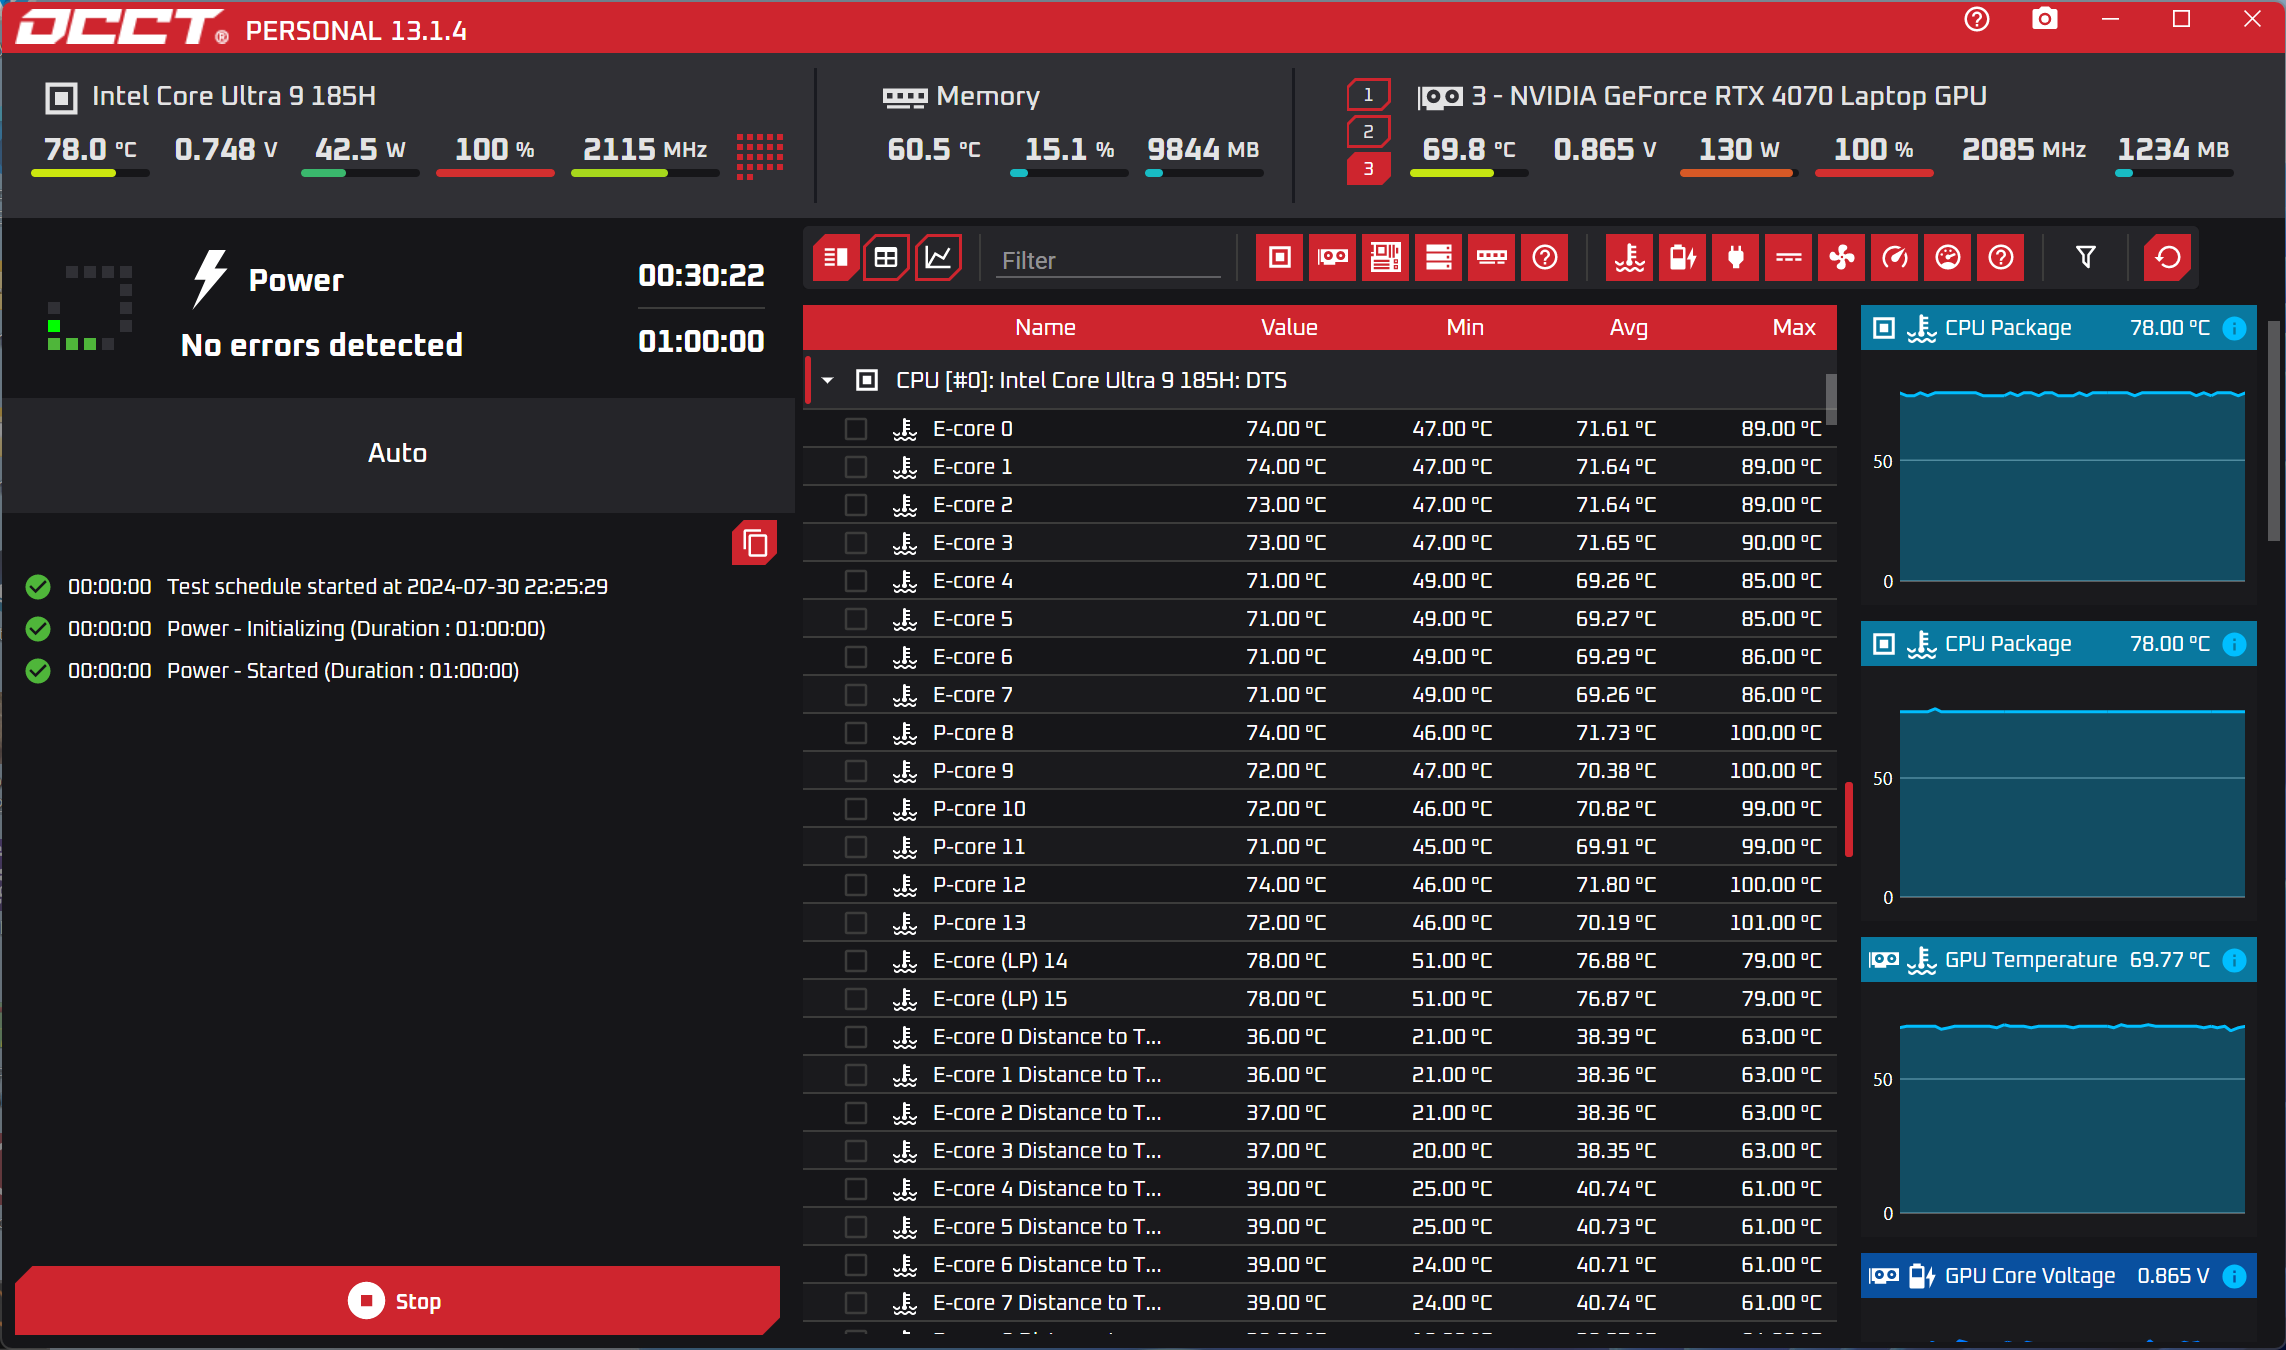Click the sensor table vertical scrollbar

tap(1831, 398)
